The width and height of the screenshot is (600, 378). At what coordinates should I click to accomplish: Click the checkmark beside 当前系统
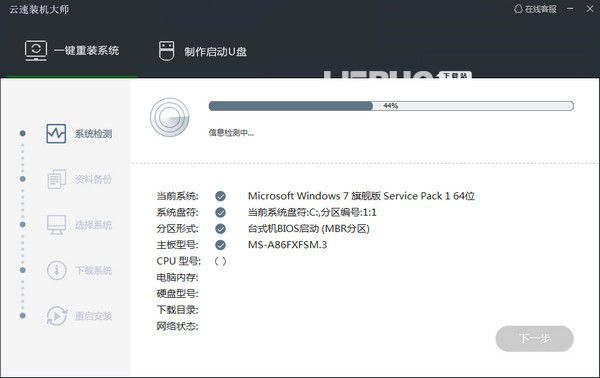coord(220,196)
